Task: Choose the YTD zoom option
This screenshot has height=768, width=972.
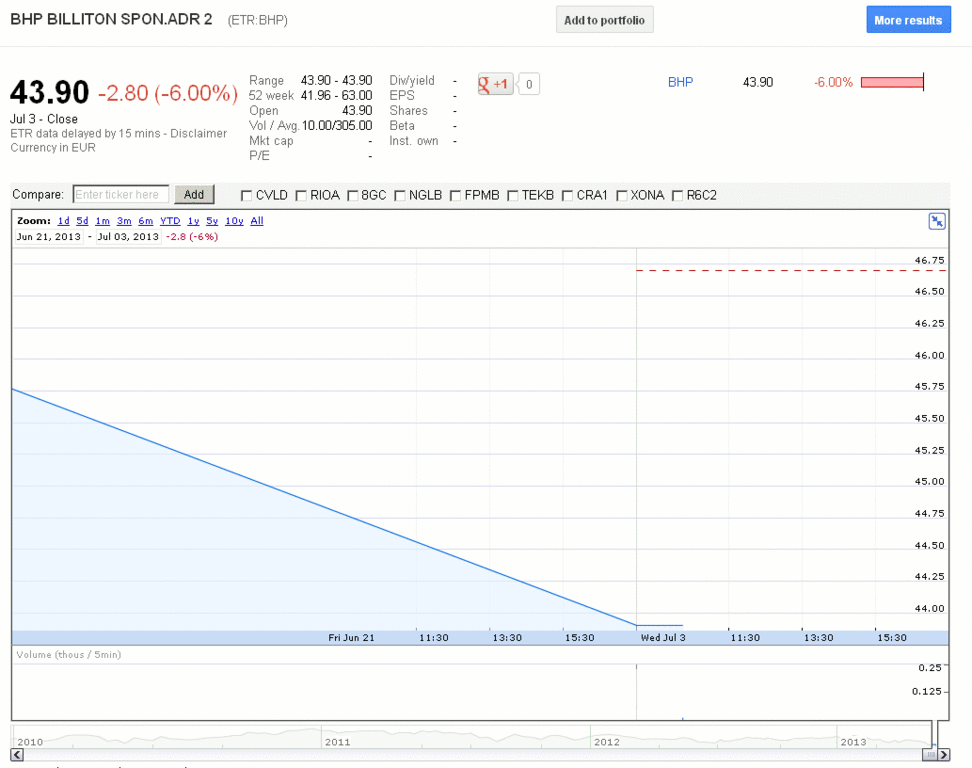Action: [x=170, y=221]
